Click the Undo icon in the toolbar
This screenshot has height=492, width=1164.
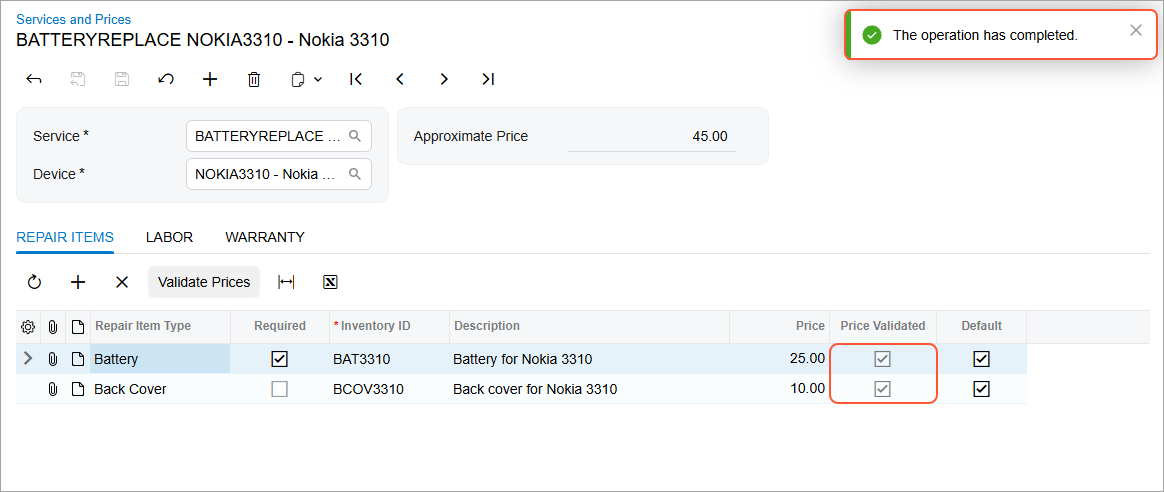pos(166,79)
